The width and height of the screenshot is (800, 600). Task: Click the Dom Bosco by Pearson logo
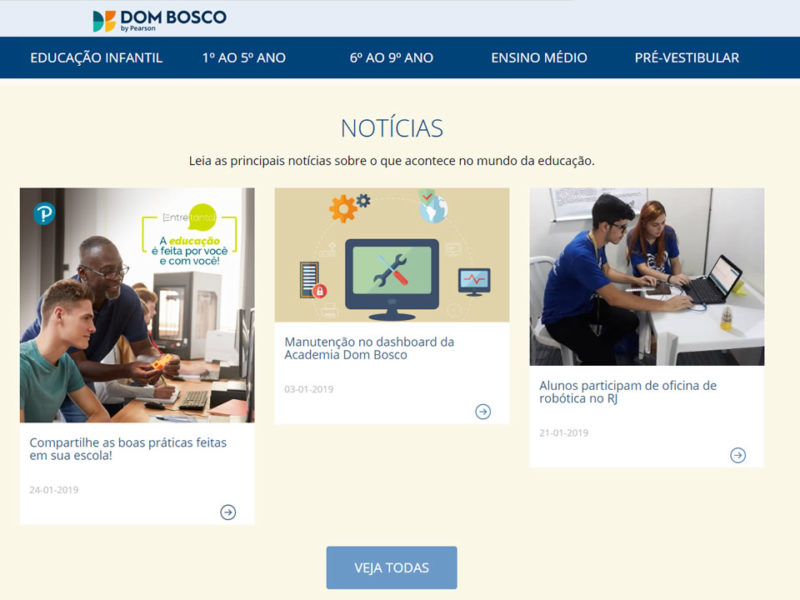(160, 20)
